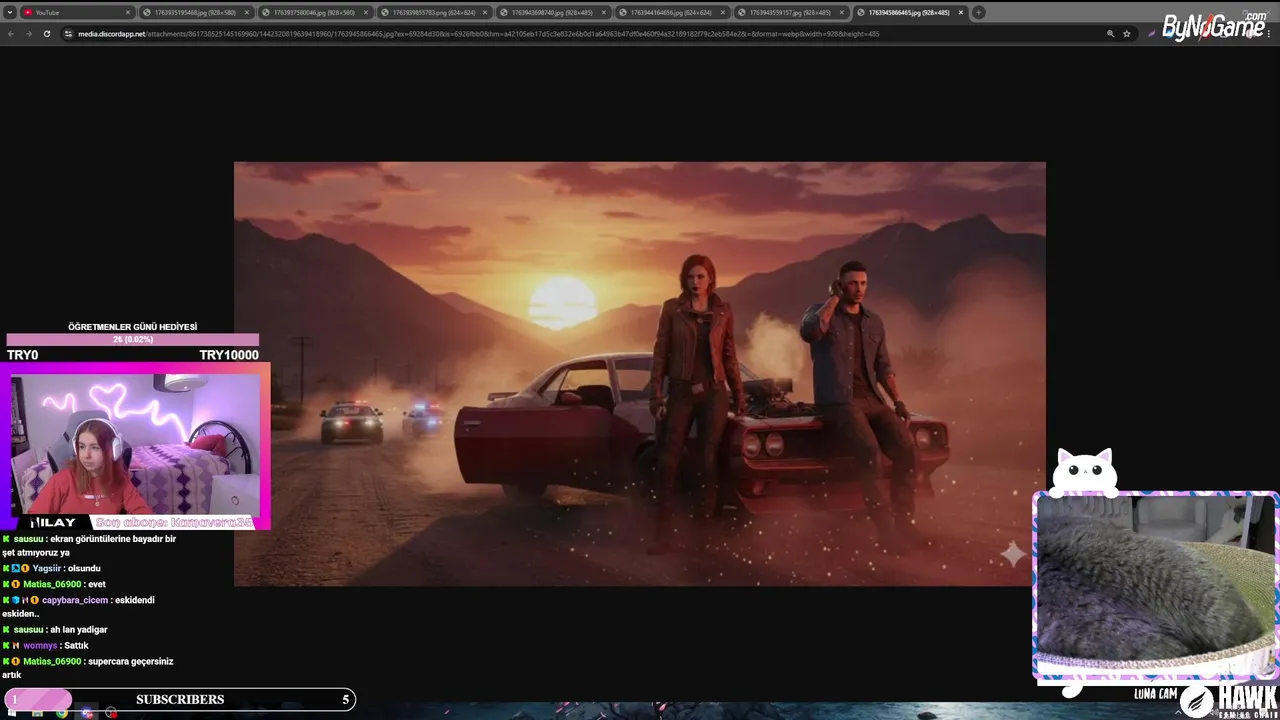Open the 1763938855783.jpg tab
The height and width of the screenshot is (720, 1280).
pos(433,12)
